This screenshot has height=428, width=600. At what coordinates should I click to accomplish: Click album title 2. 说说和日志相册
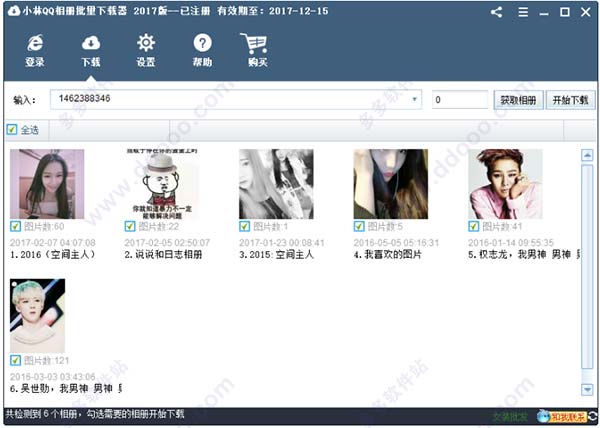[163, 254]
